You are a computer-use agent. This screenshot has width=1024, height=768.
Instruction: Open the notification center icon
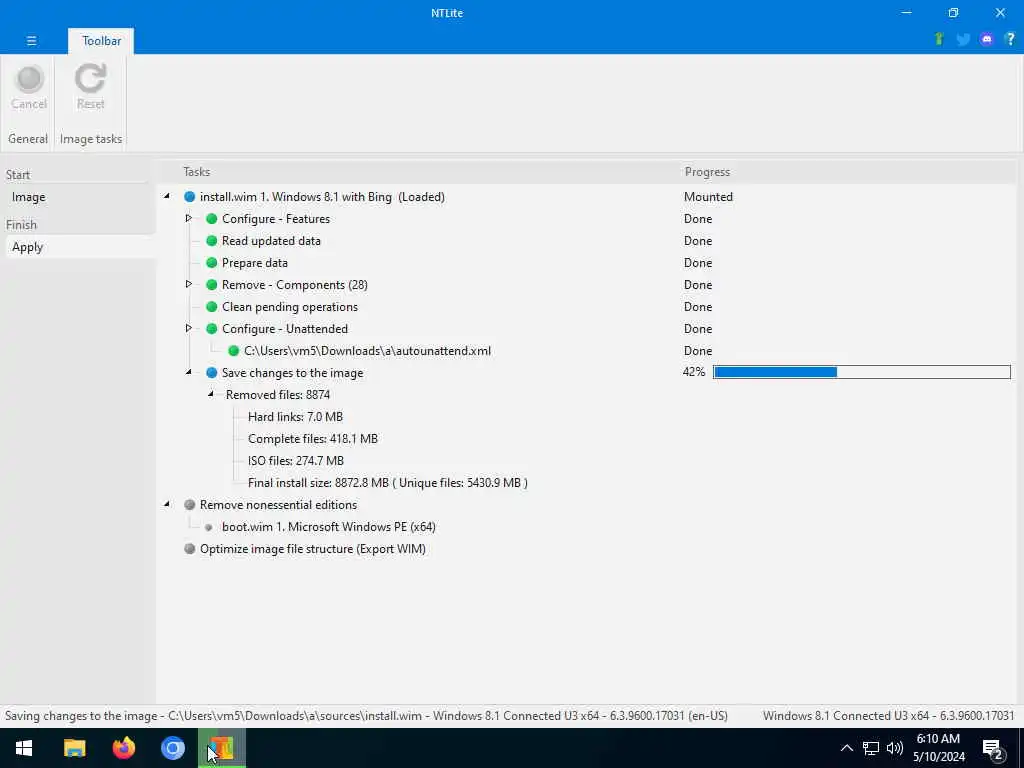click(994, 749)
